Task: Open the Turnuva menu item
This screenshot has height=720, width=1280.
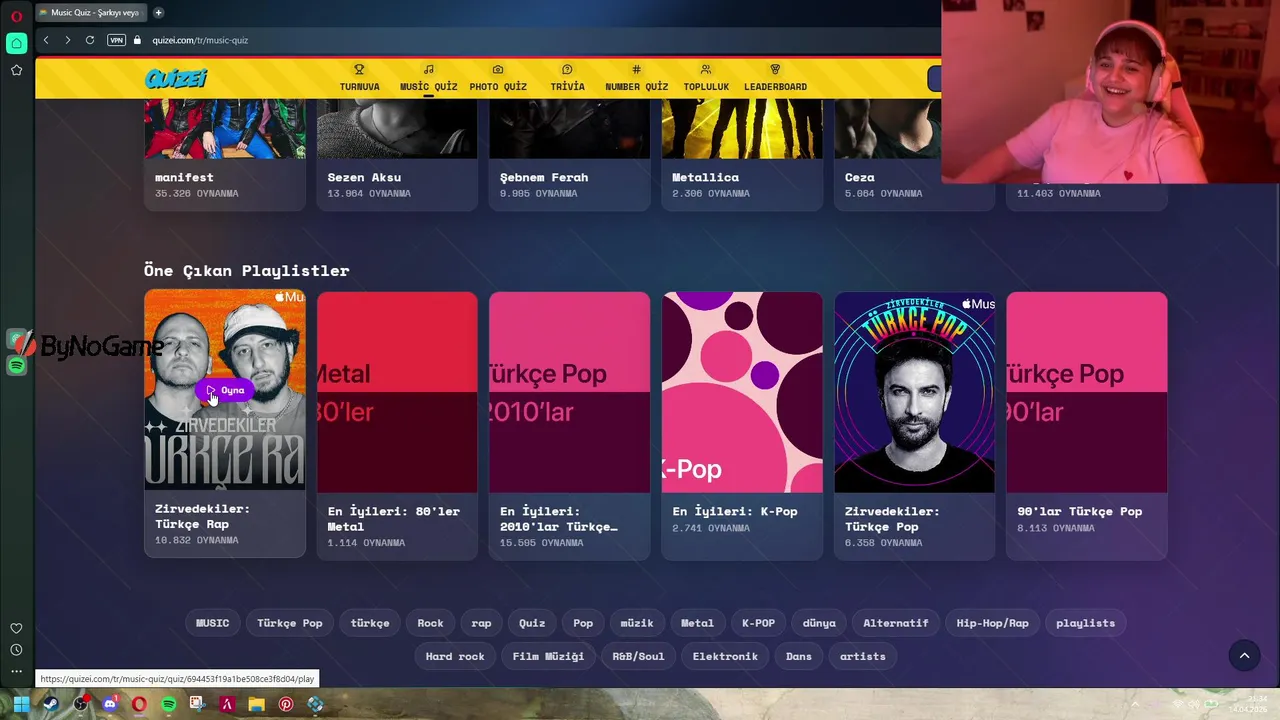Action: [x=359, y=78]
